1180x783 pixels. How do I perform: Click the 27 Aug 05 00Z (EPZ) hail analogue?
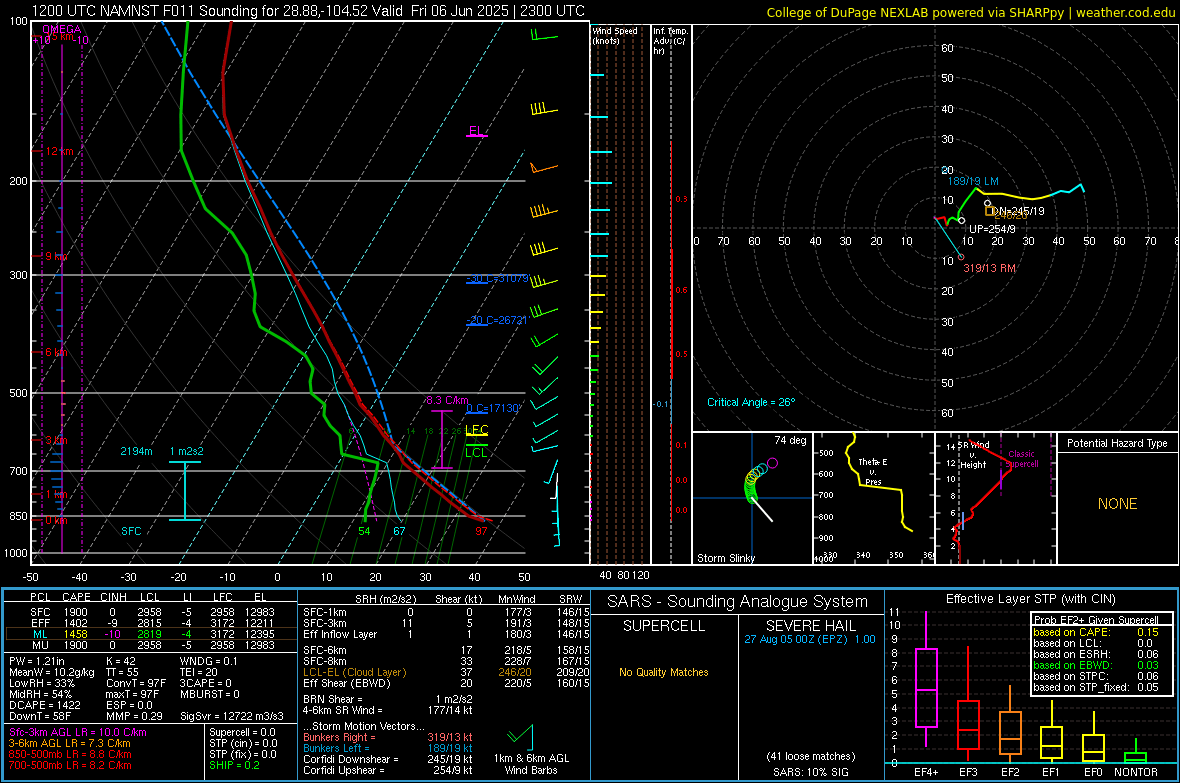(810, 639)
